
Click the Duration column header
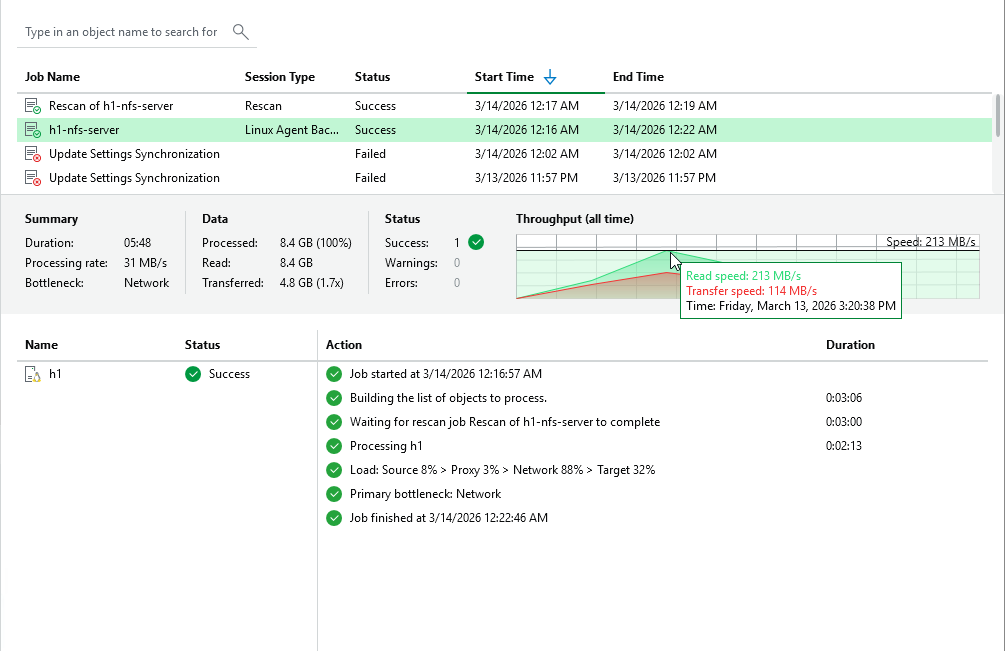pos(850,345)
